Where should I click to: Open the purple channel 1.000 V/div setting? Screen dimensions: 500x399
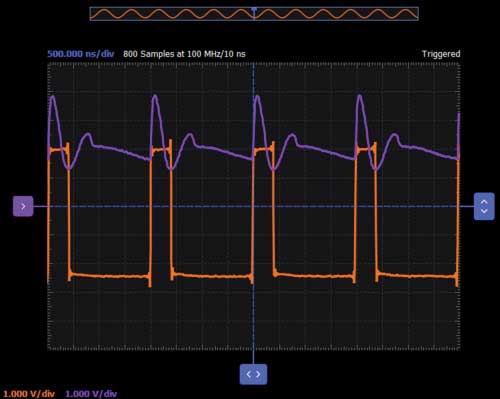pyautogui.click(x=91, y=394)
